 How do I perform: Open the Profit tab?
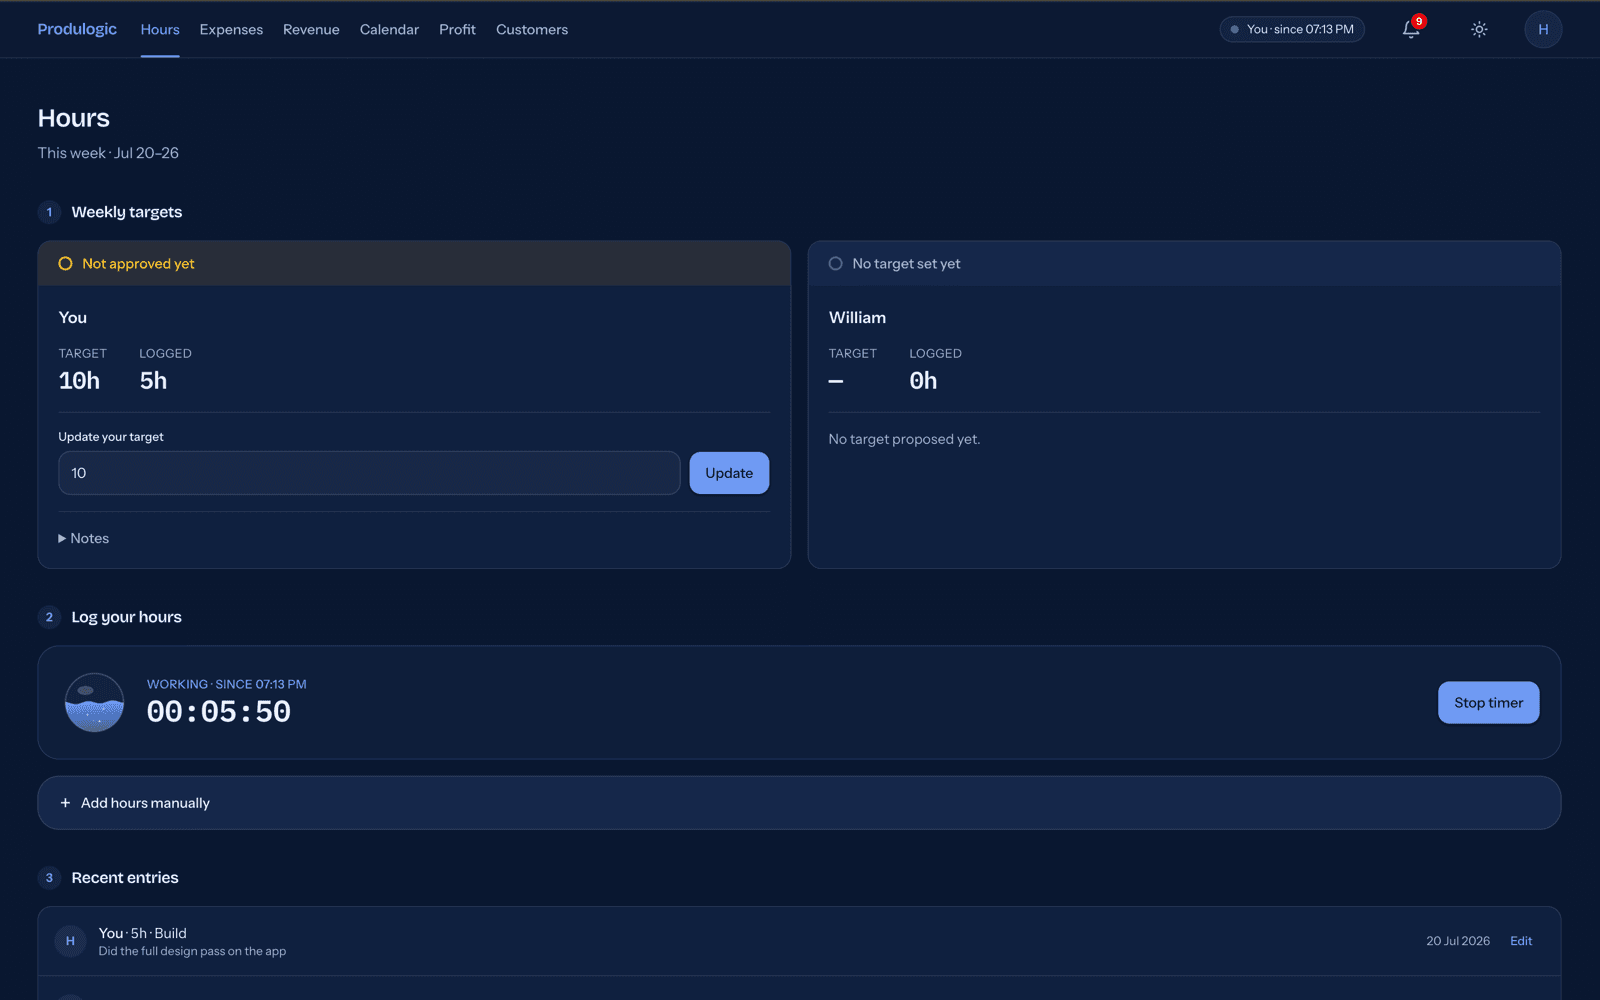tap(457, 29)
